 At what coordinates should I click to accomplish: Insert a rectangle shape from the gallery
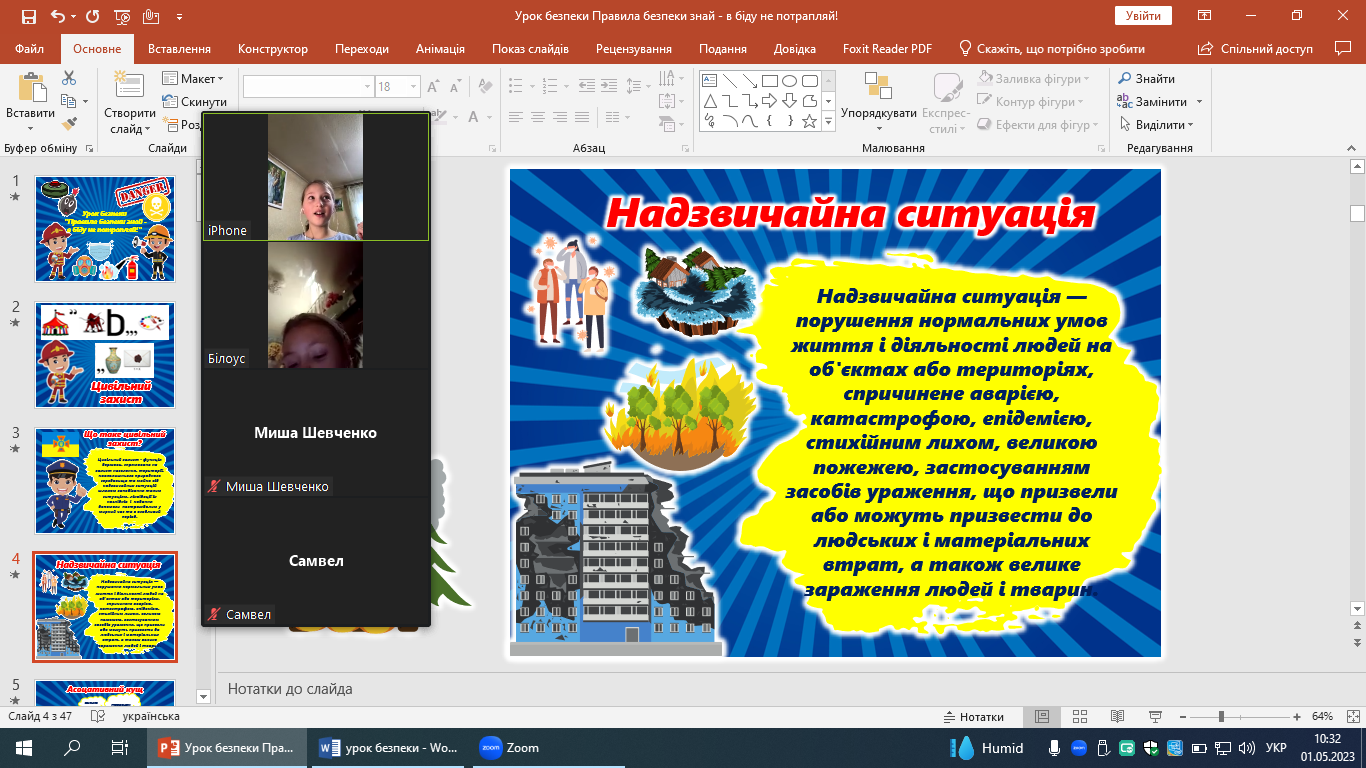pyautogui.click(x=770, y=81)
